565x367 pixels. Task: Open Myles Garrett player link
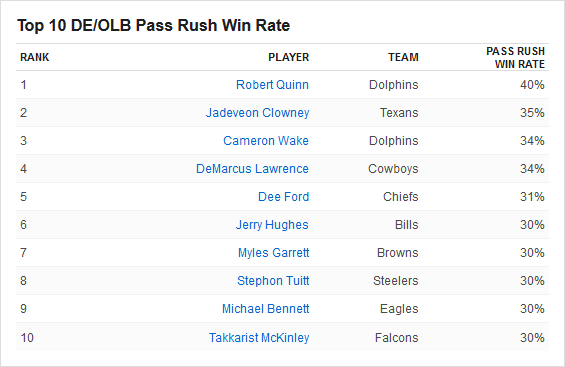pos(273,252)
